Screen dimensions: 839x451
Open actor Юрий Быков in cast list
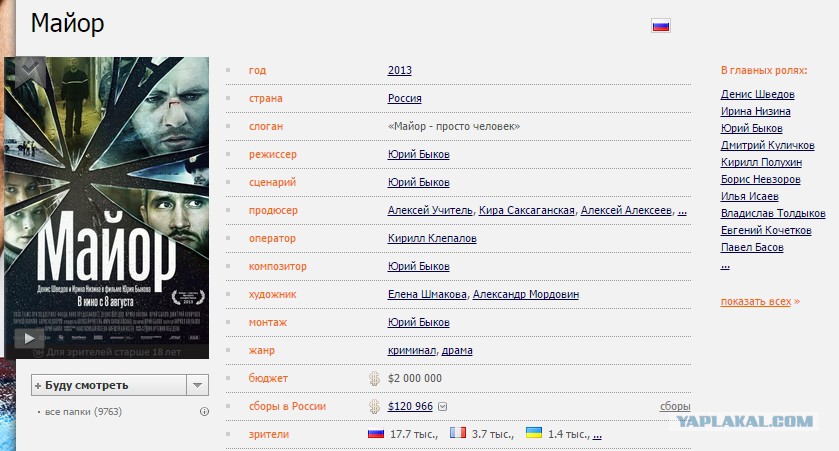(751, 128)
